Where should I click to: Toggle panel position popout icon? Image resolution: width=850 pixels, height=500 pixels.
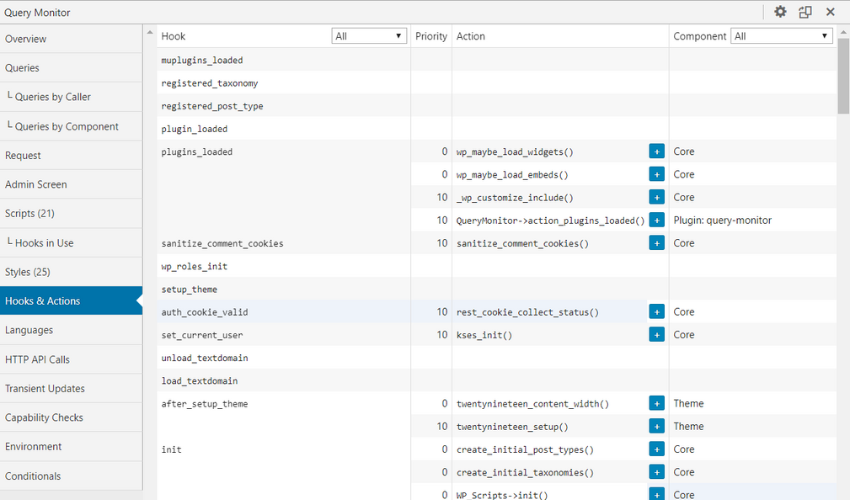[805, 11]
